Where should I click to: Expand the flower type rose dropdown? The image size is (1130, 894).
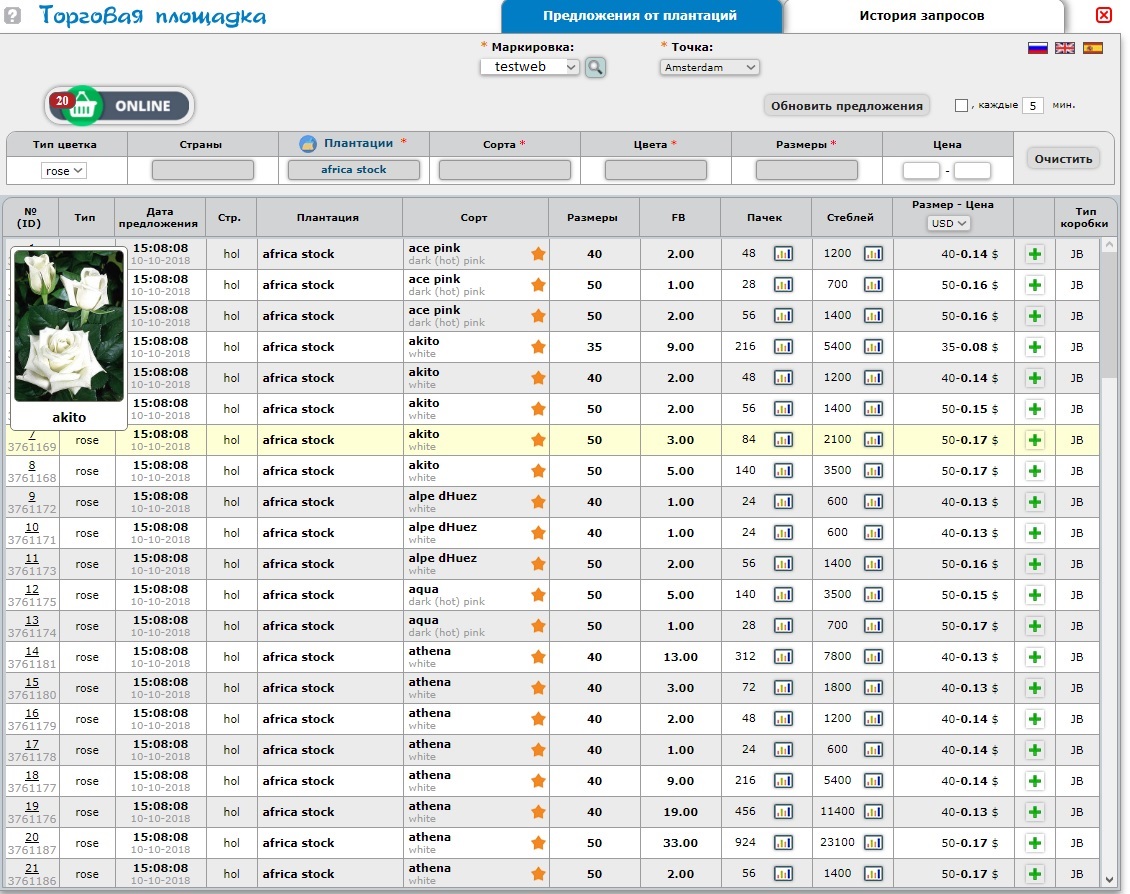pyautogui.click(x=65, y=171)
